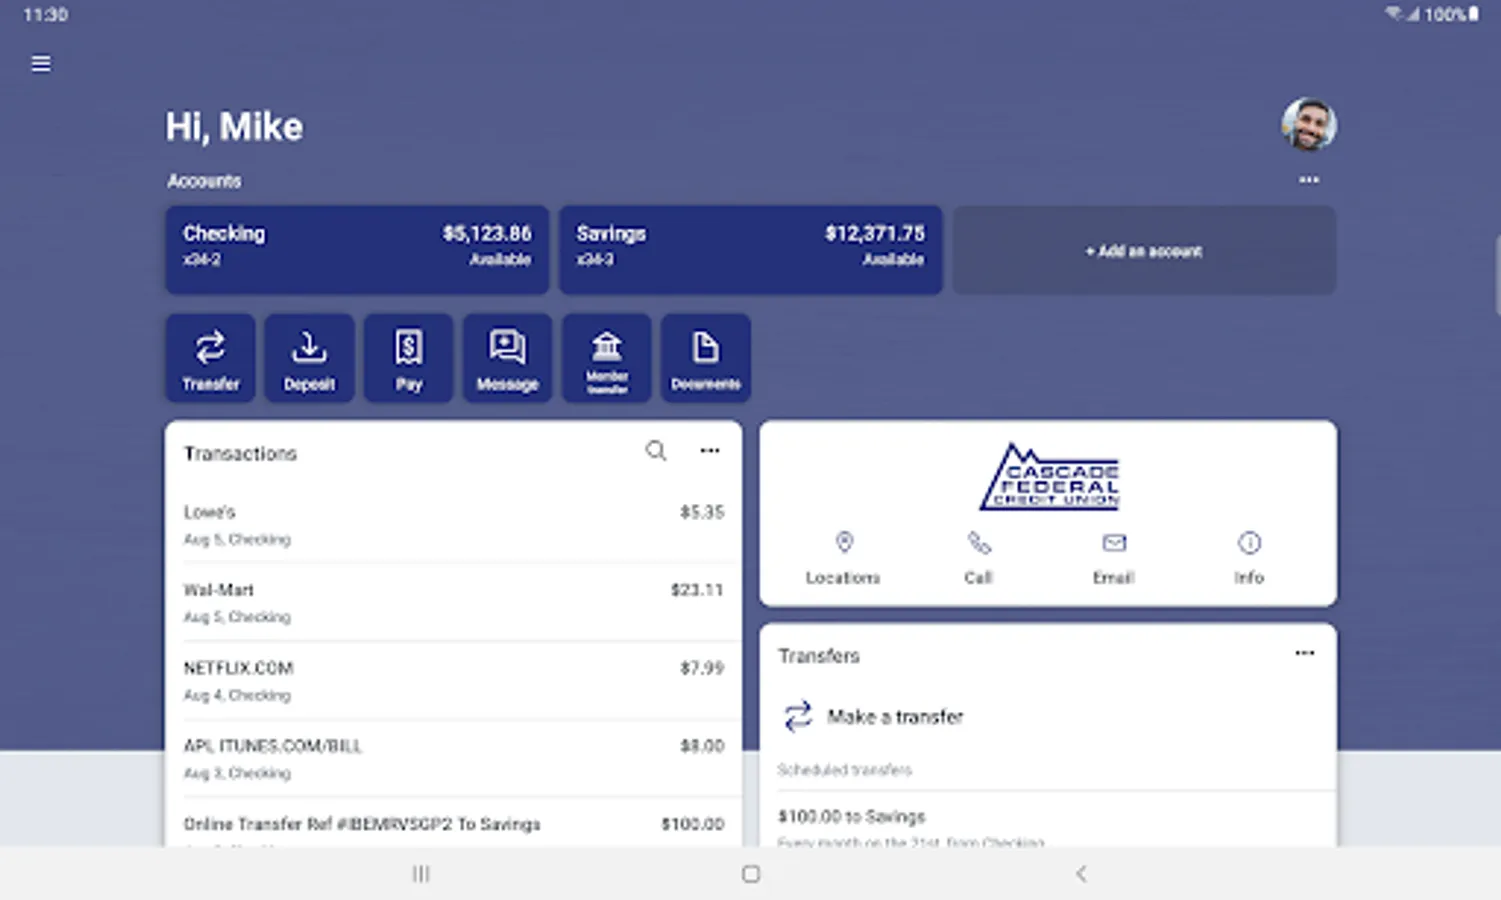Tap Android recent apps button
The width and height of the screenshot is (1501, 900).
point(421,874)
